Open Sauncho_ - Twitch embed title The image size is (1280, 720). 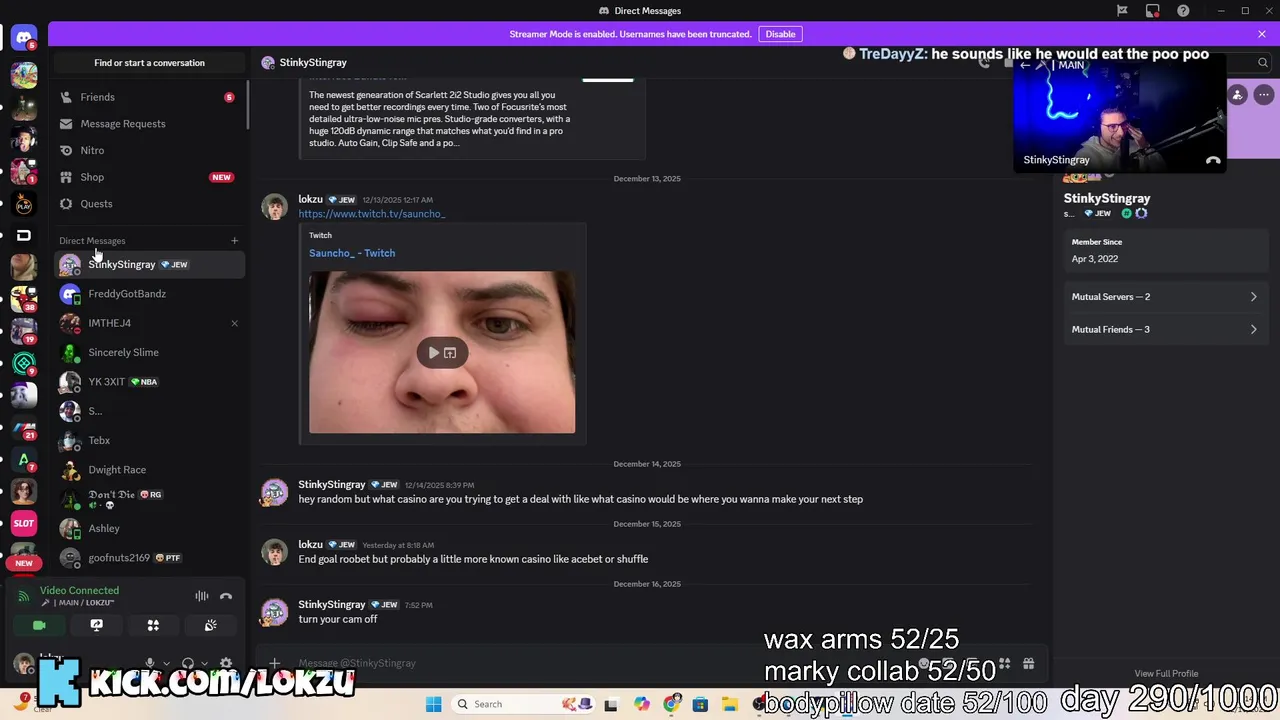click(352, 253)
